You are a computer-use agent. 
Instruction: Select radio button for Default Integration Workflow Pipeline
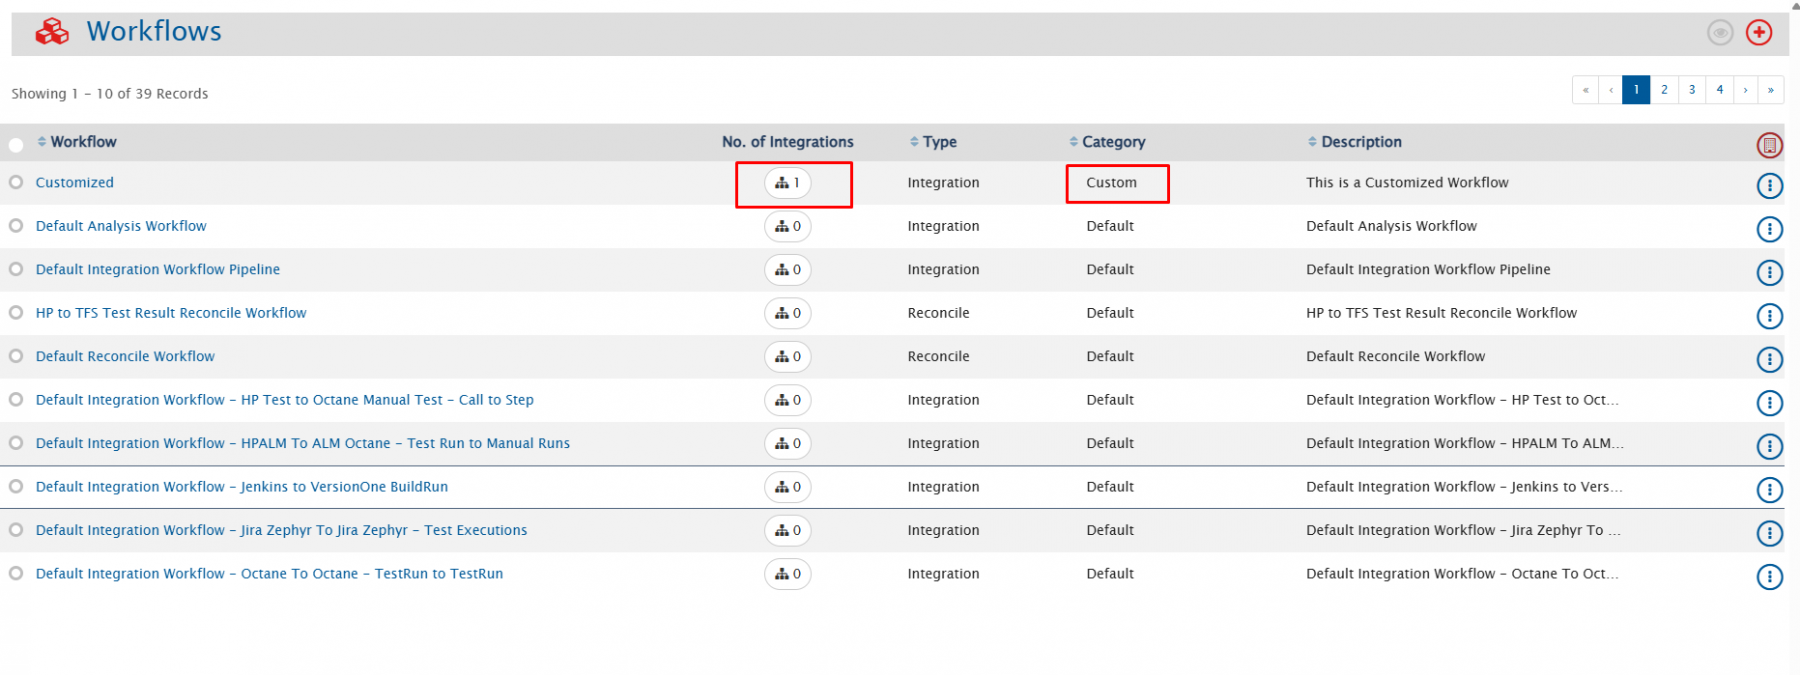16,269
